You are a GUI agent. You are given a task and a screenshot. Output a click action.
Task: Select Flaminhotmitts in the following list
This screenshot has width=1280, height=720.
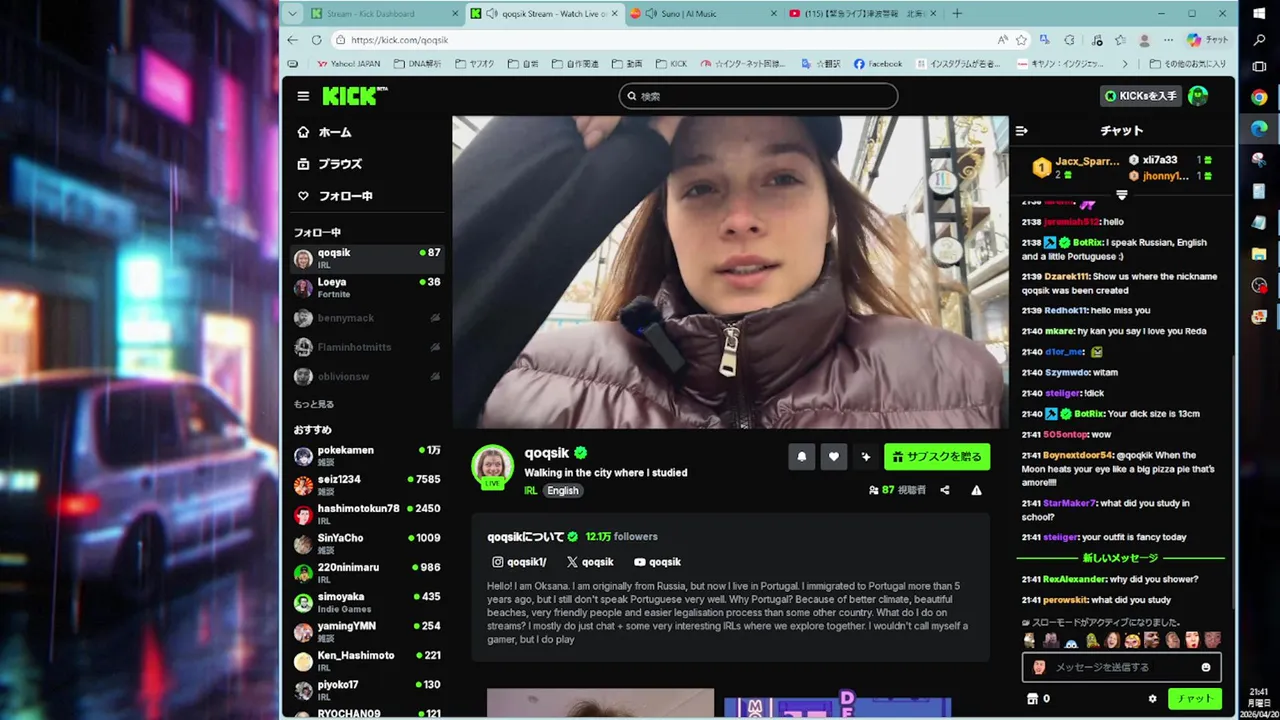click(x=367, y=347)
